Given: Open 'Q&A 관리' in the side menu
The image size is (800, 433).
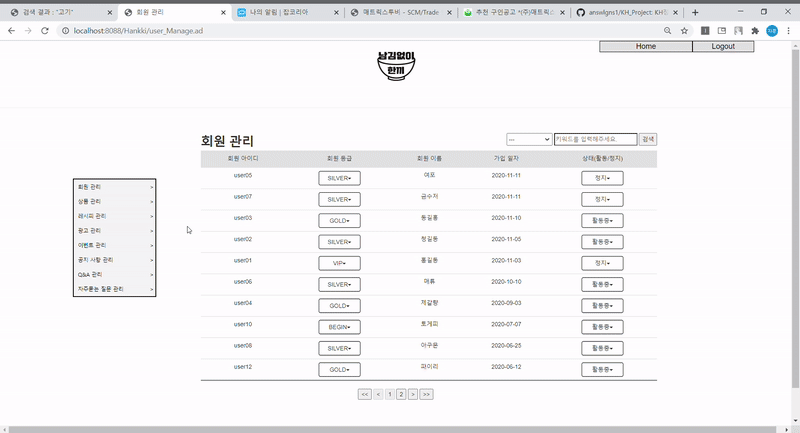Looking at the screenshot, I should pyautogui.click(x=115, y=274).
